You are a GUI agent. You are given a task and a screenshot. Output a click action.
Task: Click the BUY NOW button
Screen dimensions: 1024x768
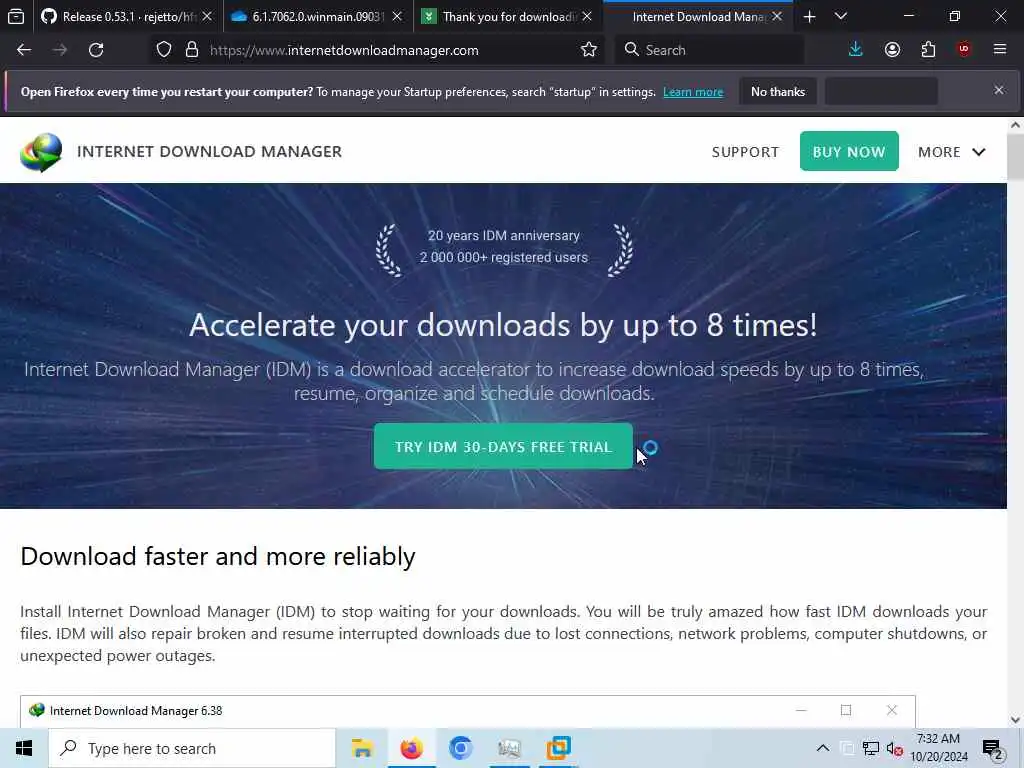(849, 152)
